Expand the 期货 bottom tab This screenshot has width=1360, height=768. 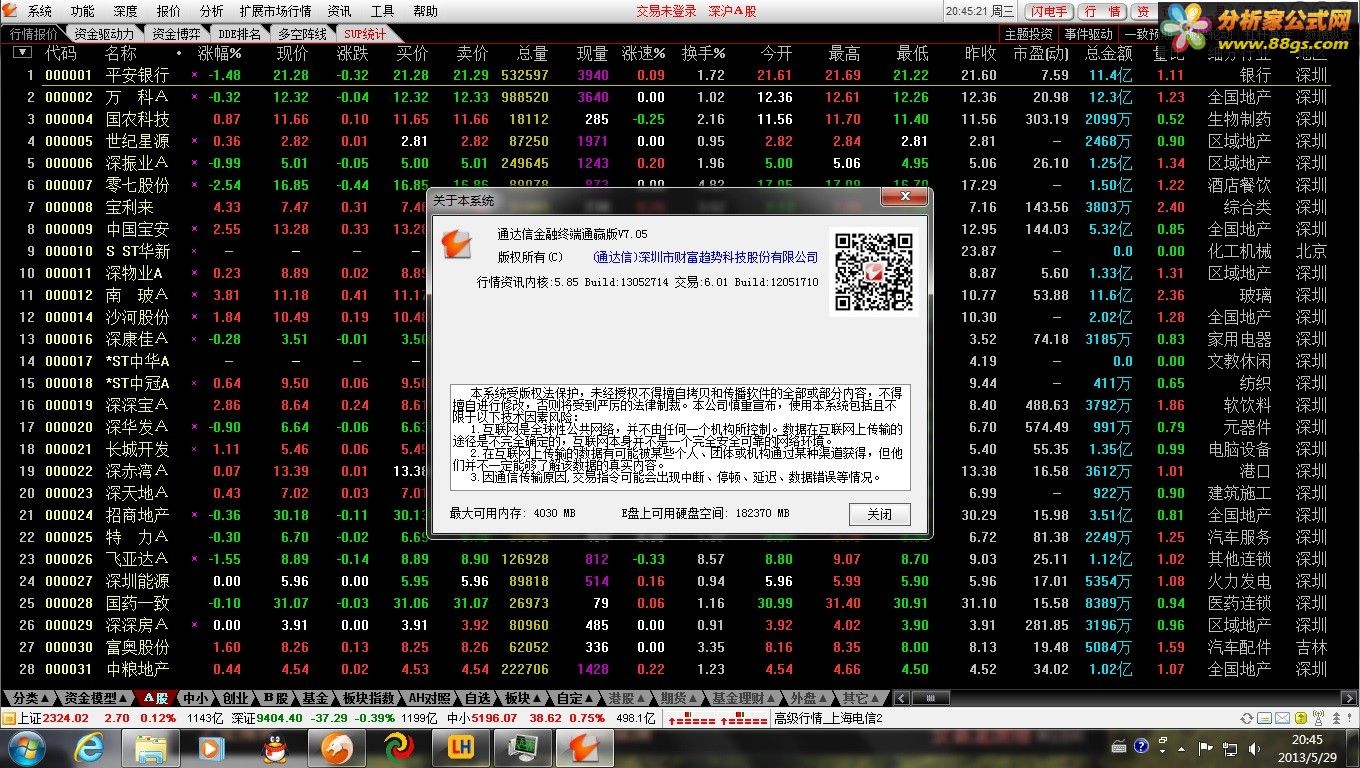pos(679,698)
